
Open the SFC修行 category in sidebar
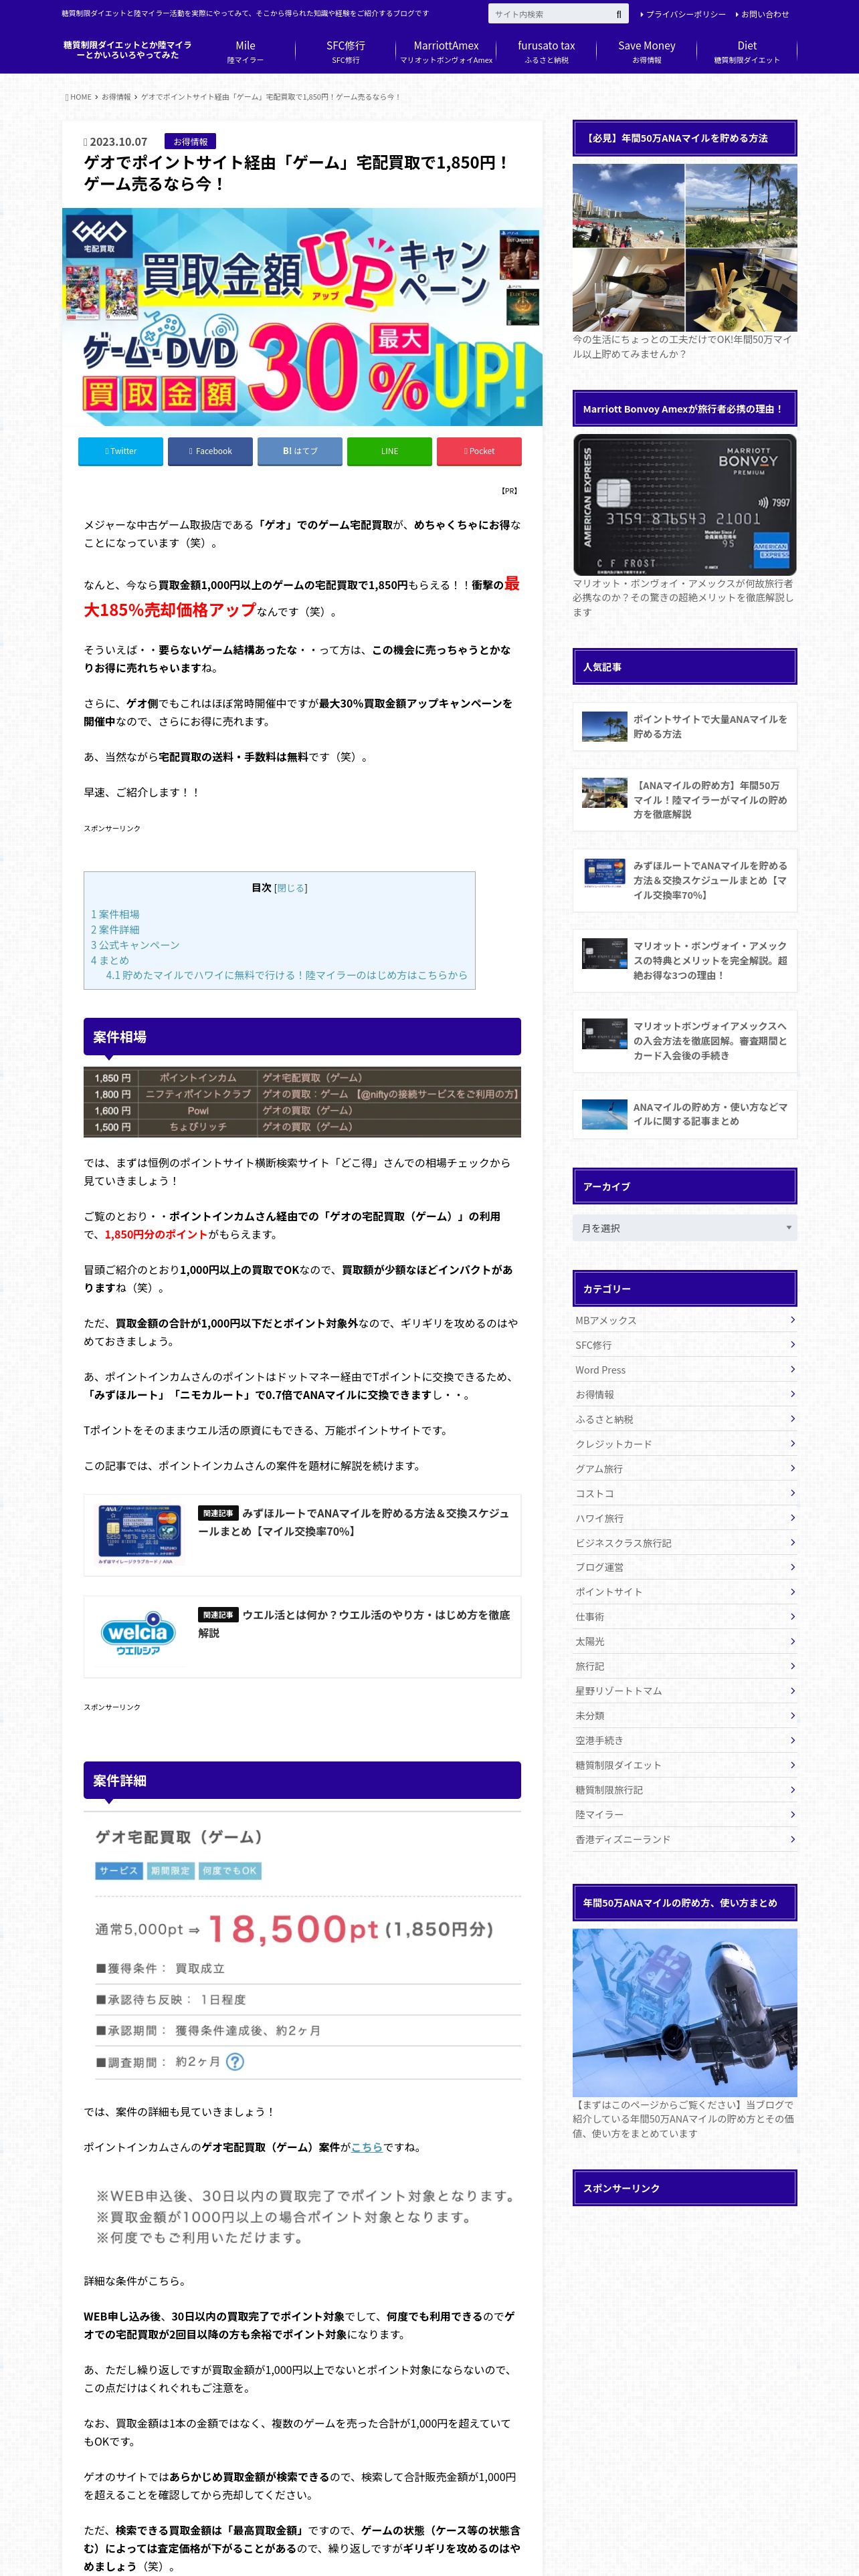[685, 1345]
